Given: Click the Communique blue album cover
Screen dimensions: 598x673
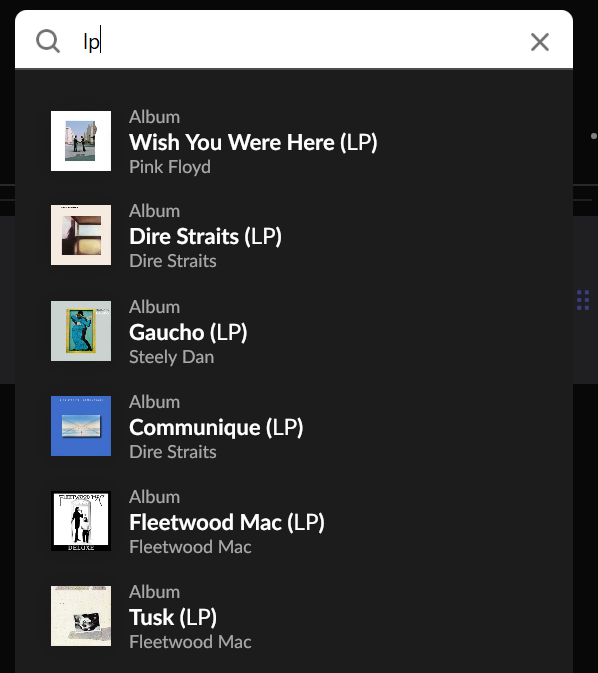Looking at the screenshot, I should click(81, 426).
